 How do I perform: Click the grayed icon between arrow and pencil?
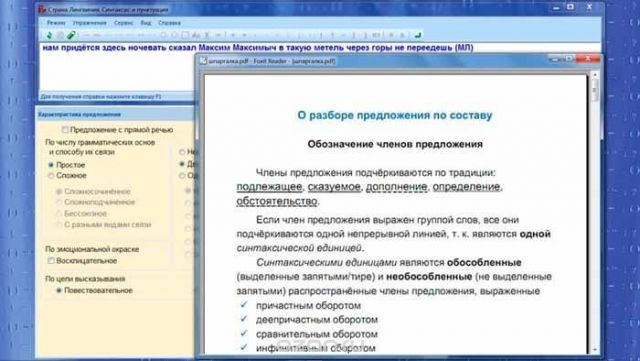(x=60, y=36)
